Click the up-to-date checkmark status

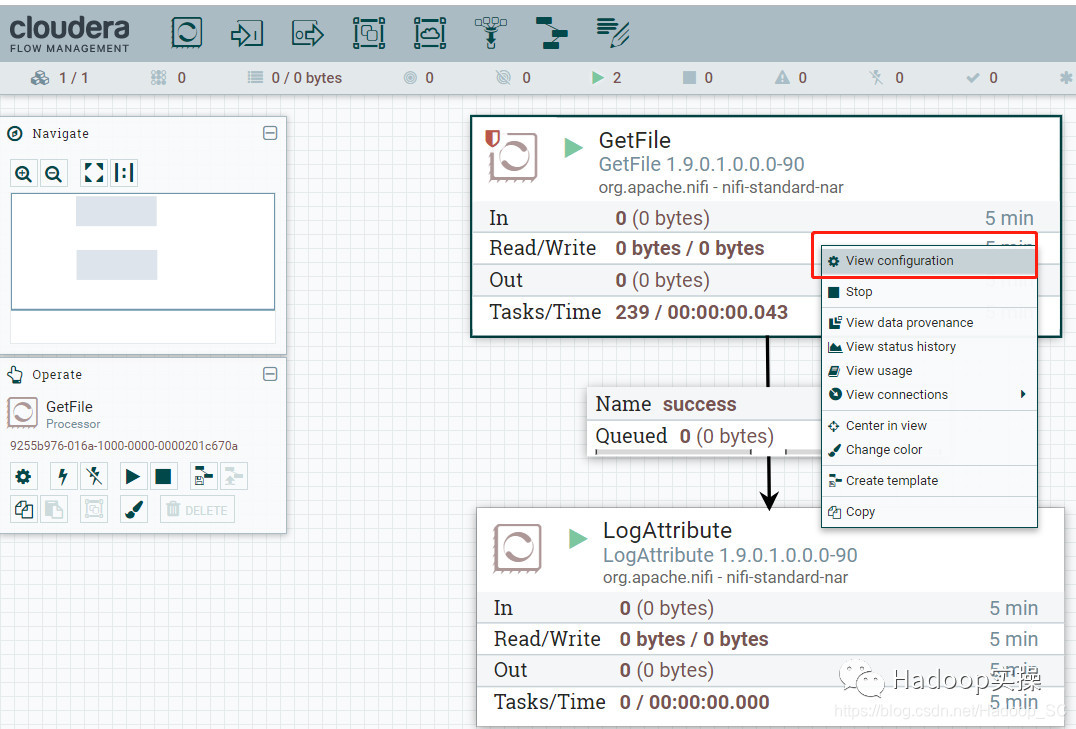(x=981, y=78)
